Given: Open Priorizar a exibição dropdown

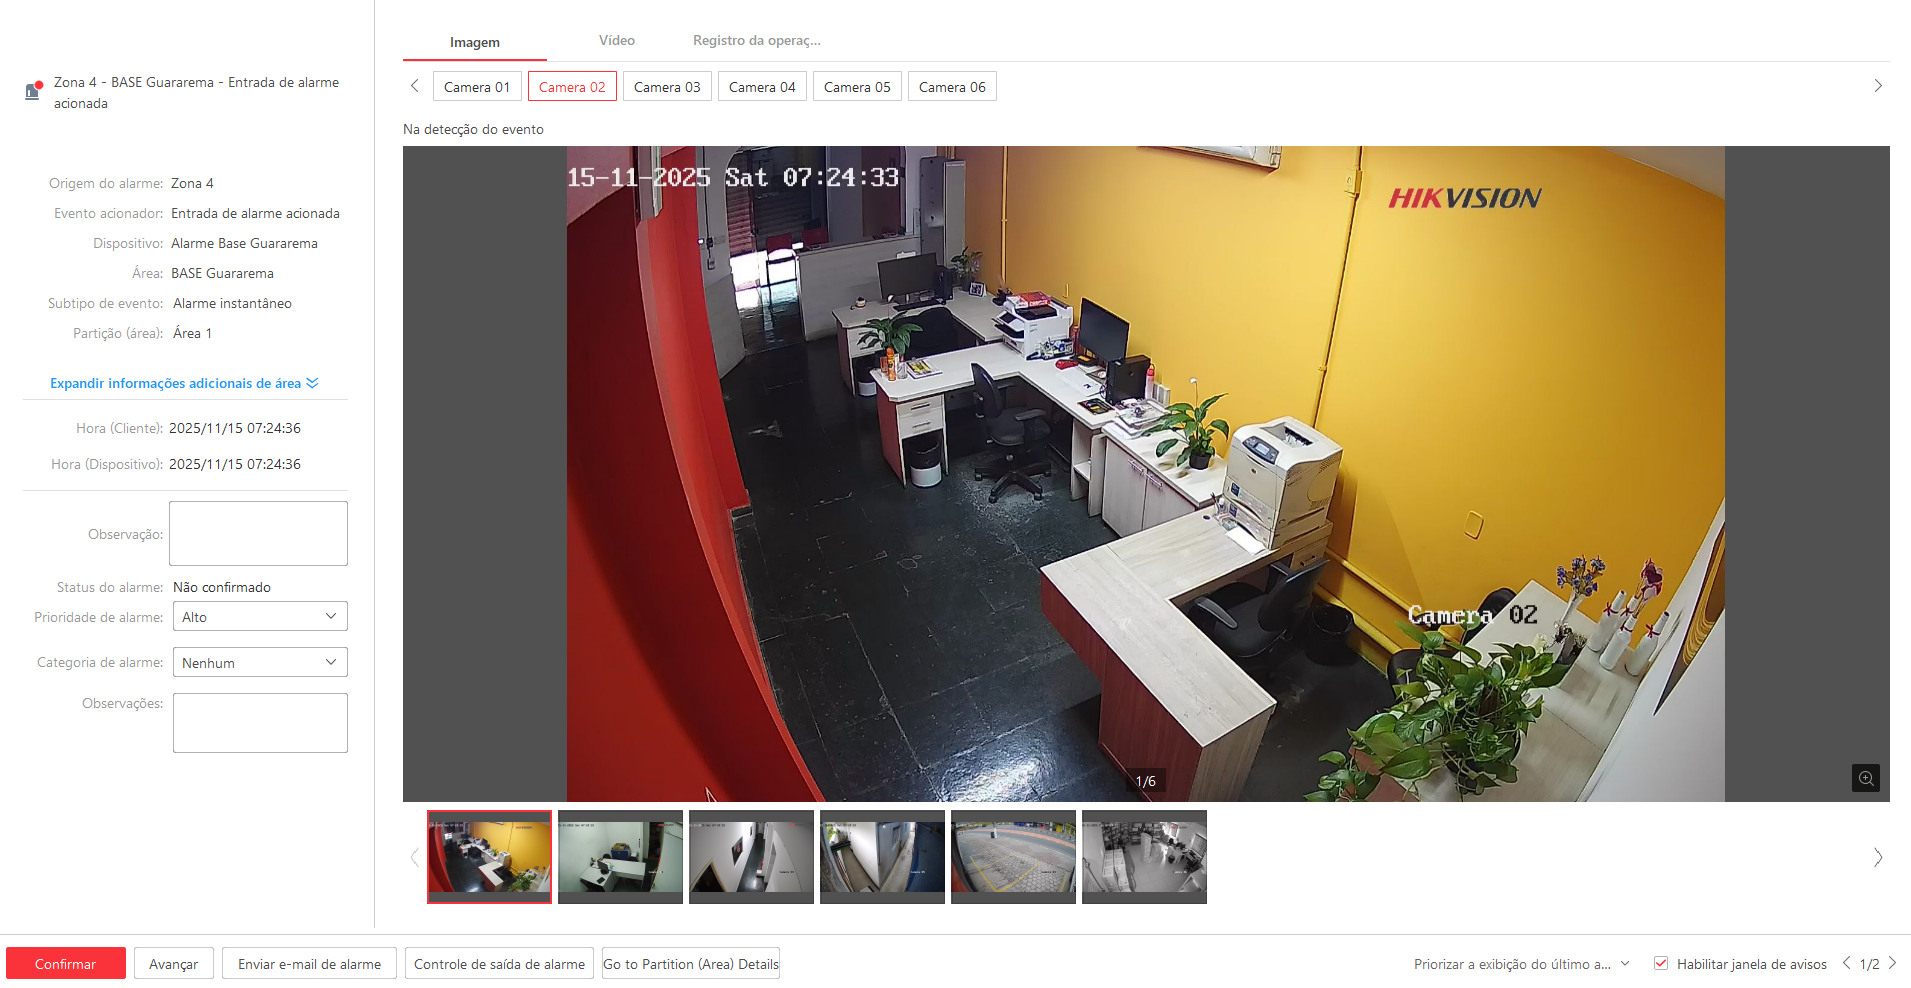Looking at the screenshot, I should click(x=1520, y=964).
